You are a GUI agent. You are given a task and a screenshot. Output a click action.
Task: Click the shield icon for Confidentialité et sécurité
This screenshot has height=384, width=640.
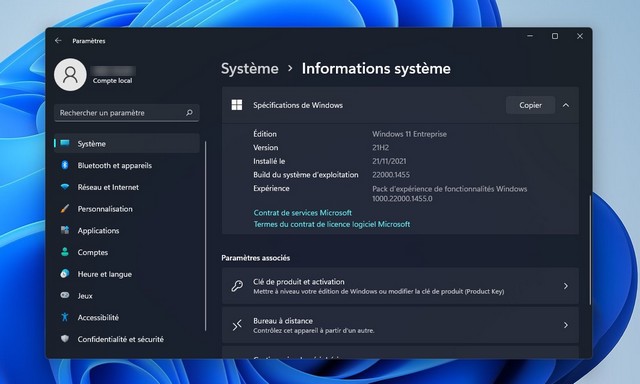click(x=64, y=339)
